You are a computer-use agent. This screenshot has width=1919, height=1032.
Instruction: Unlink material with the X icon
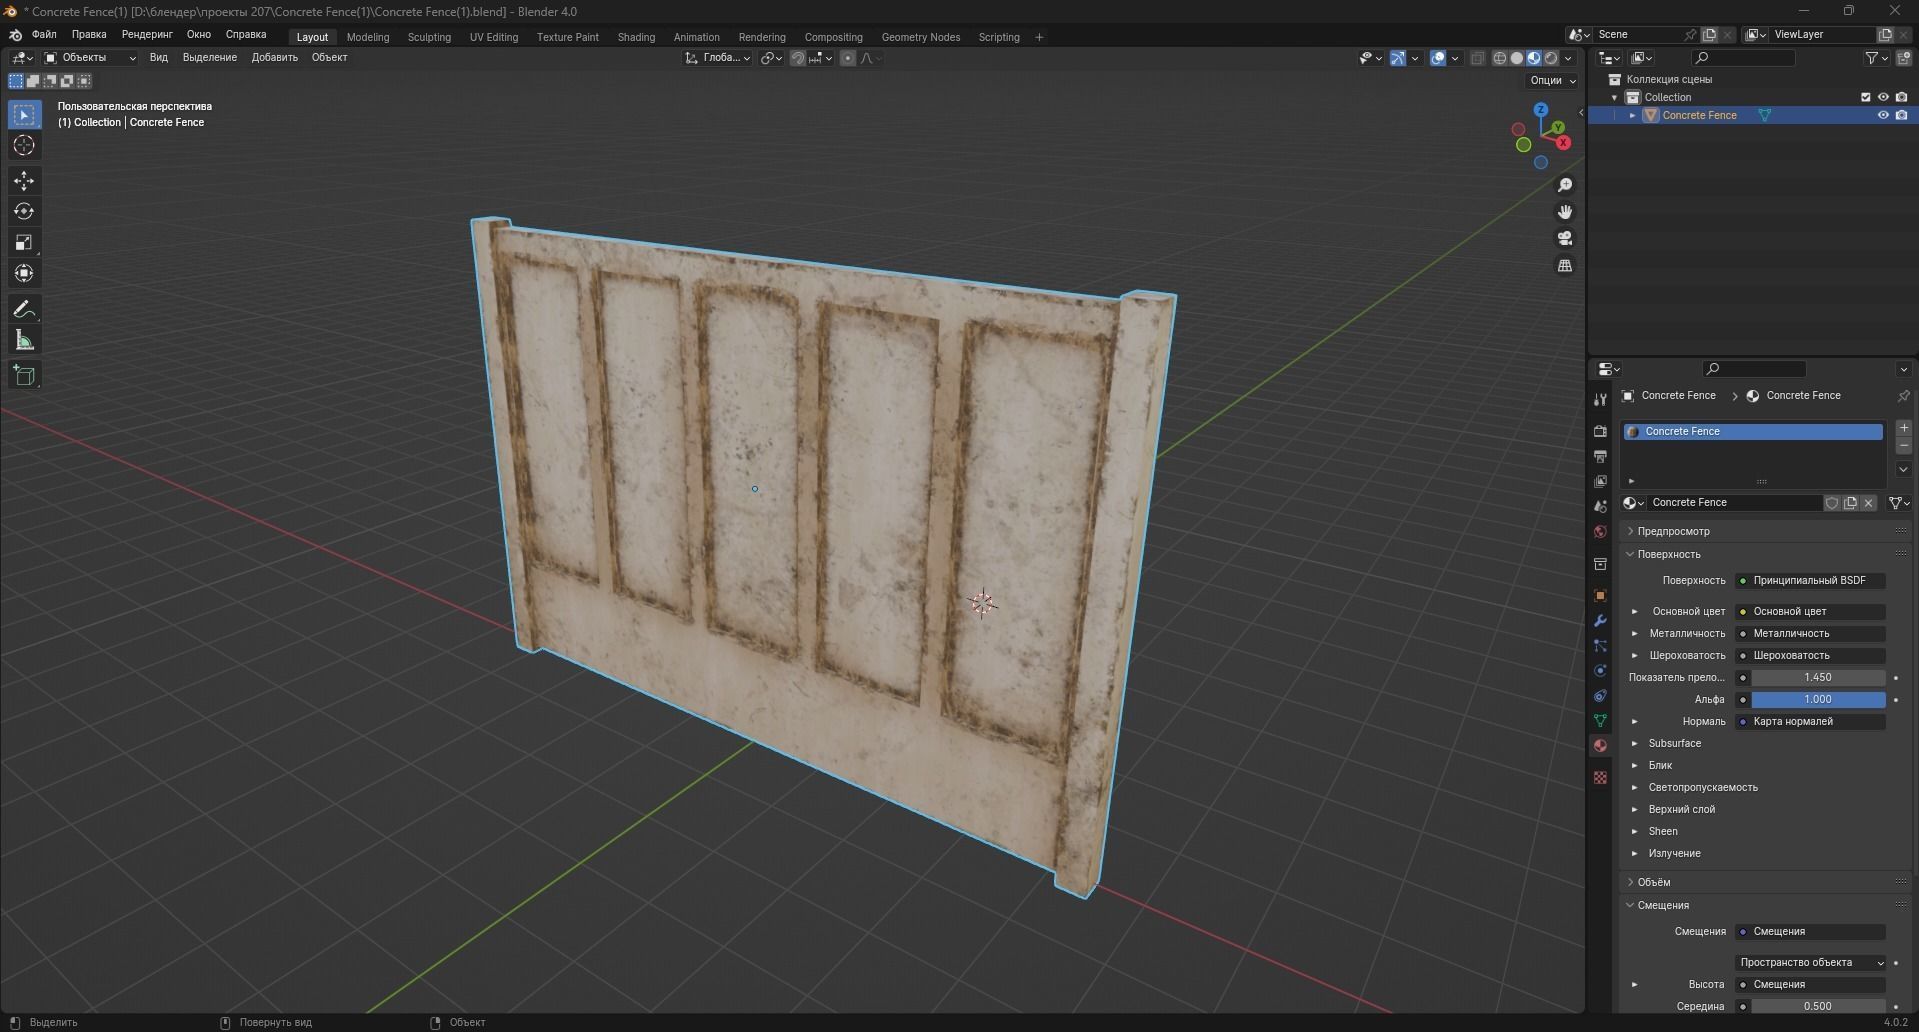pyautogui.click(x=1868, y=503)
